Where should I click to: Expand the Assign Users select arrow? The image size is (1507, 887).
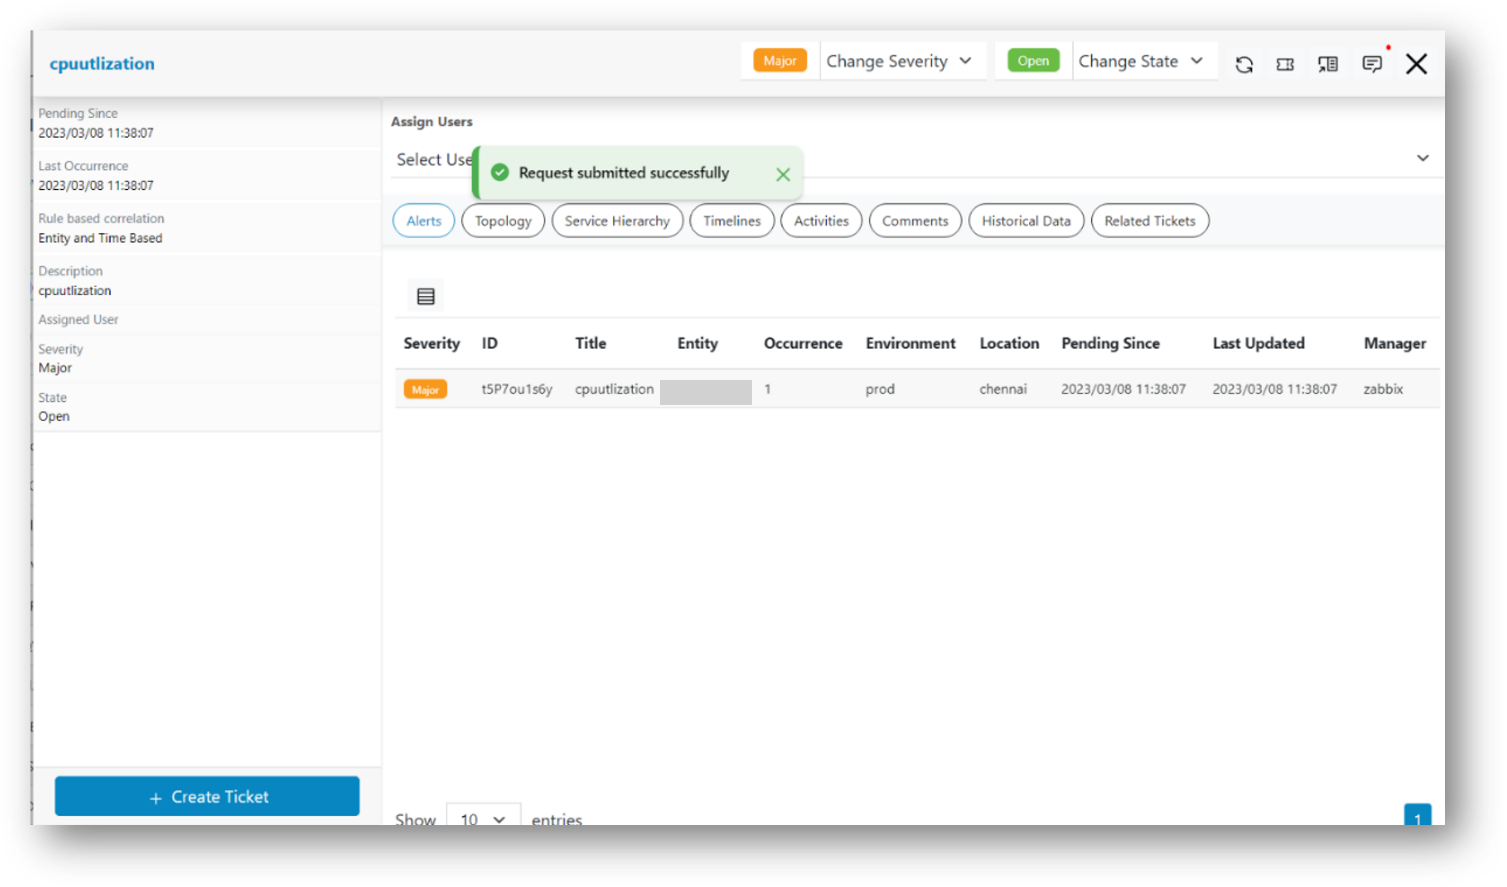(x=1423, y=158)
